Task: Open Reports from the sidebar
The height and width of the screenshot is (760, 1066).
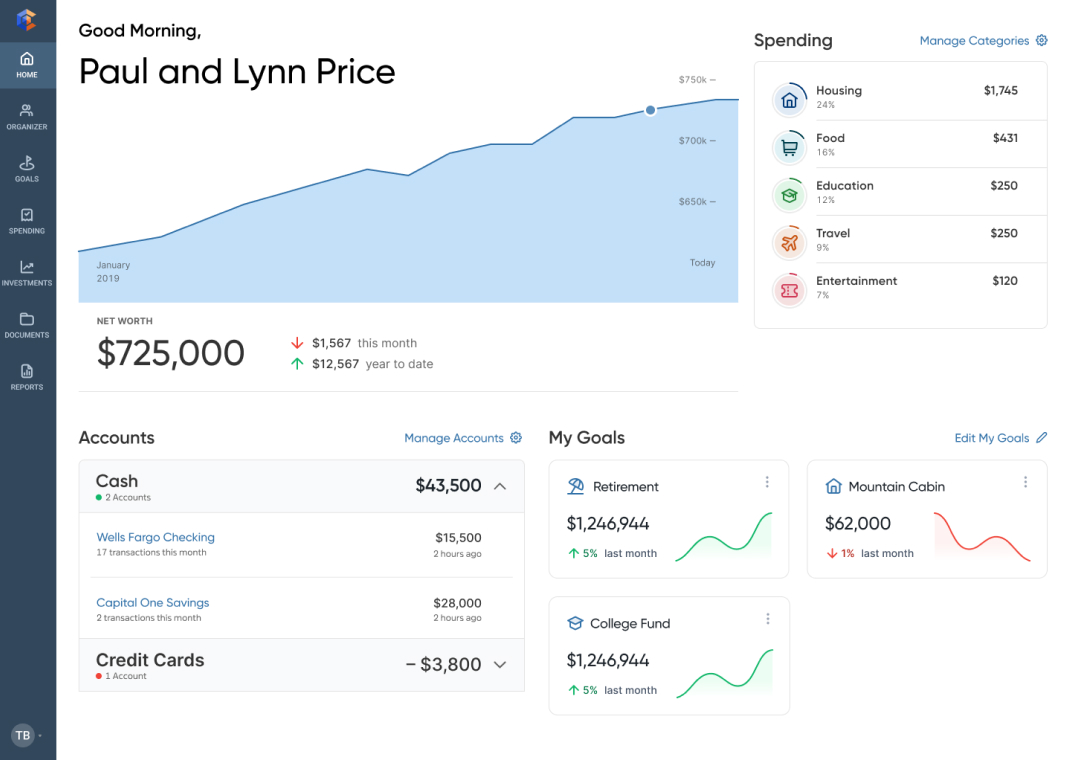Action: (27, 376)
